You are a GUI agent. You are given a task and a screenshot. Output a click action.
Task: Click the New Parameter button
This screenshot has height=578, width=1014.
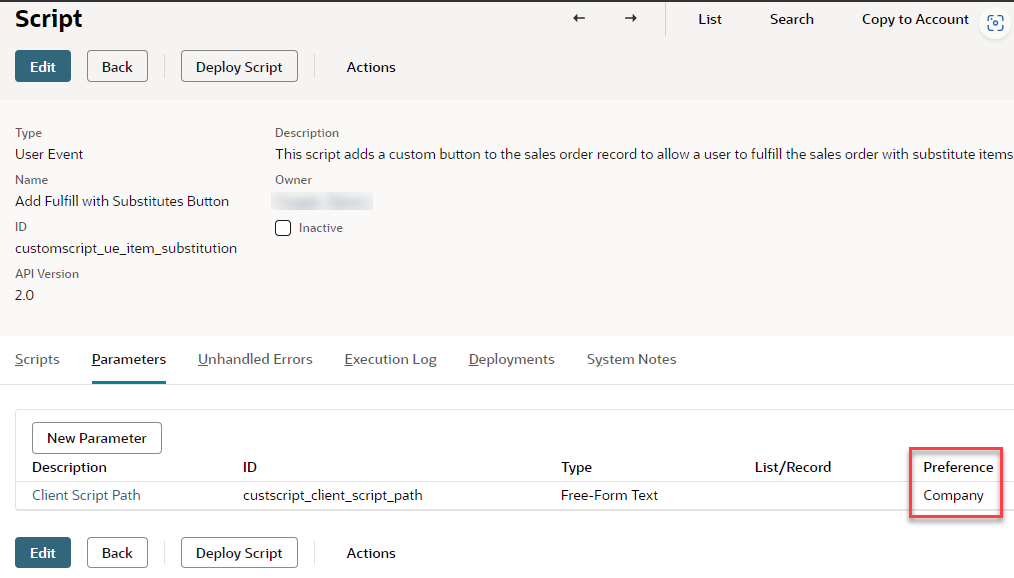click(97, 438)
